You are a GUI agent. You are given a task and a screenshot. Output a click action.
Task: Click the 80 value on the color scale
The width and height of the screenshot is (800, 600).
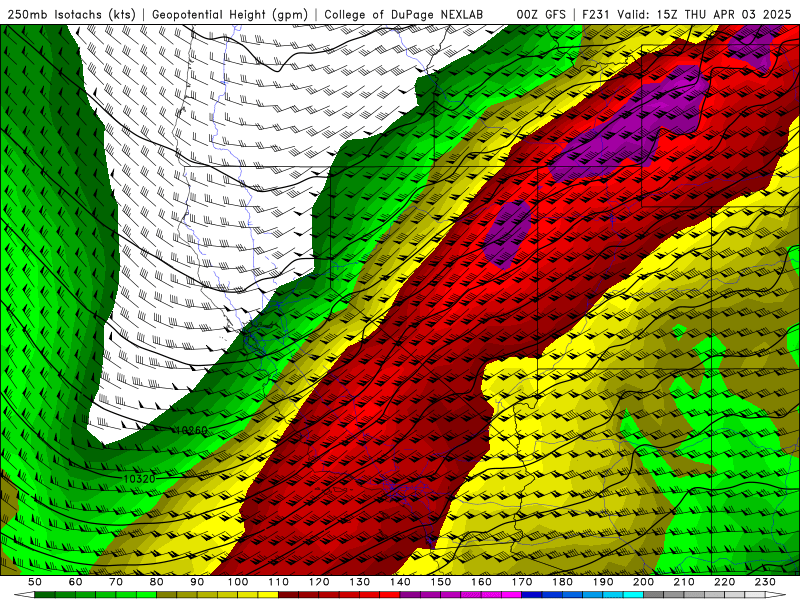(x=157, y=582)
